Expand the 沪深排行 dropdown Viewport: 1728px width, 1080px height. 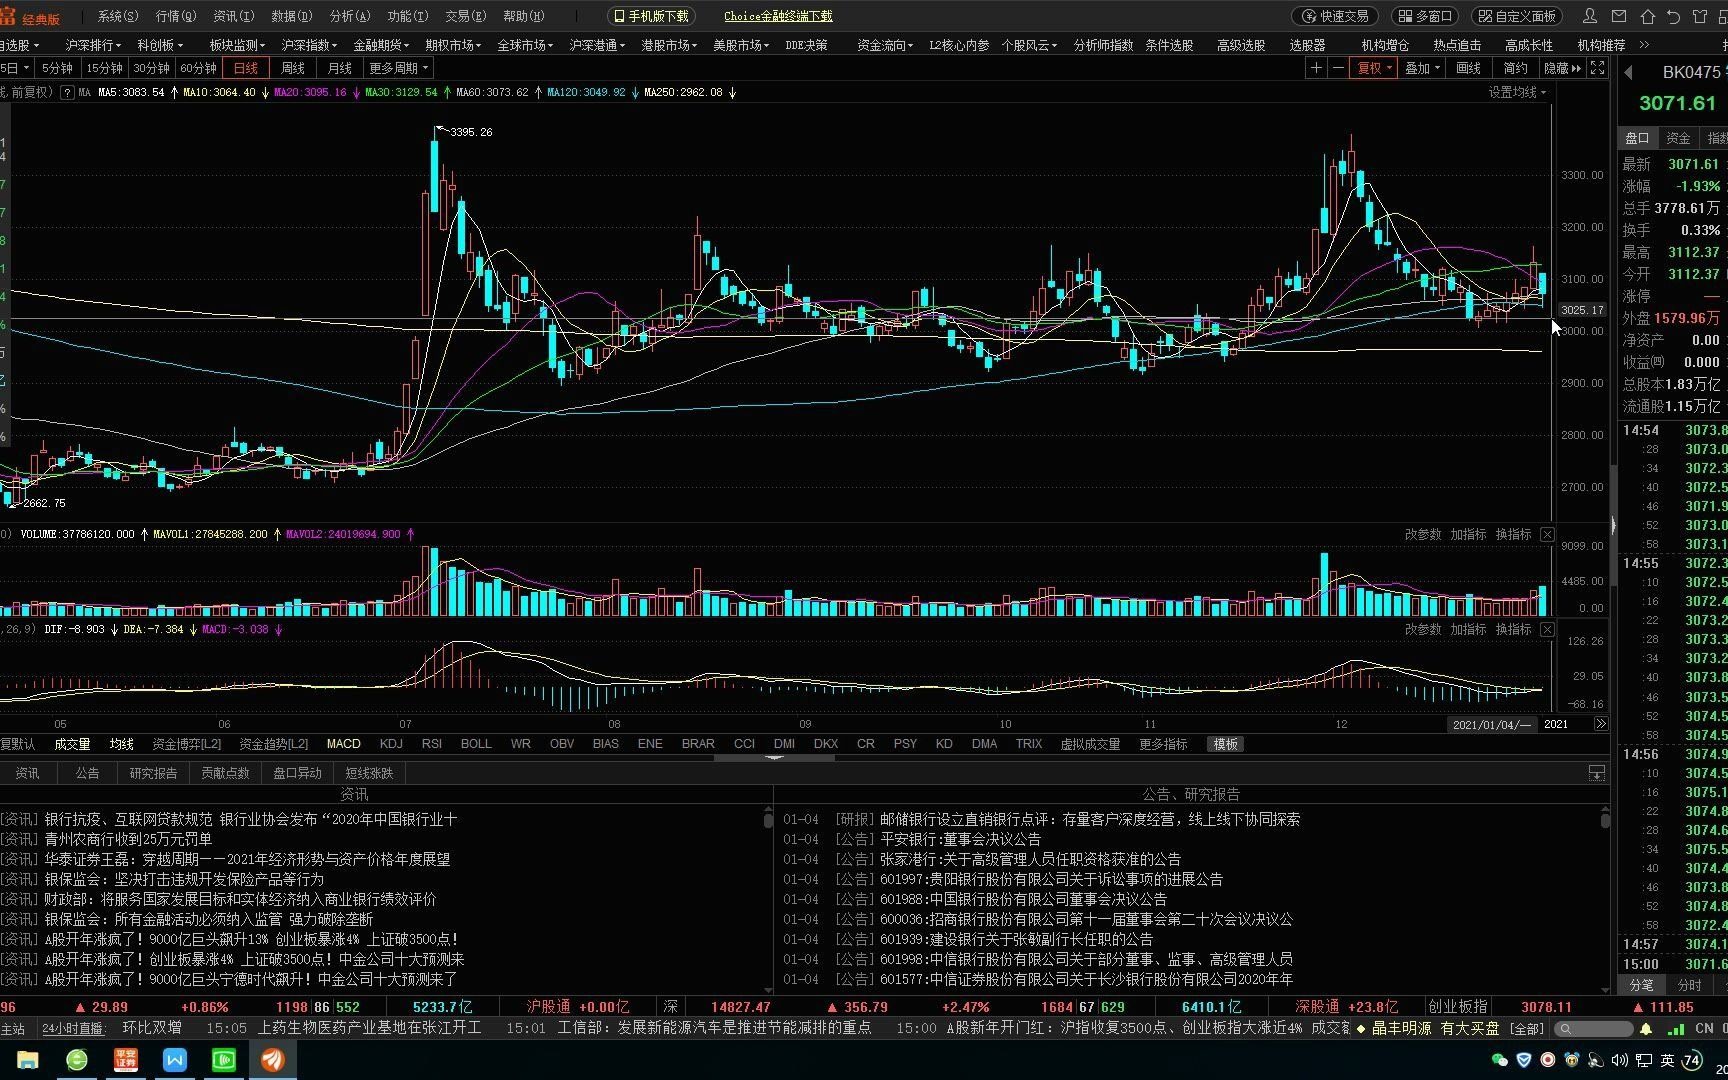93,45
